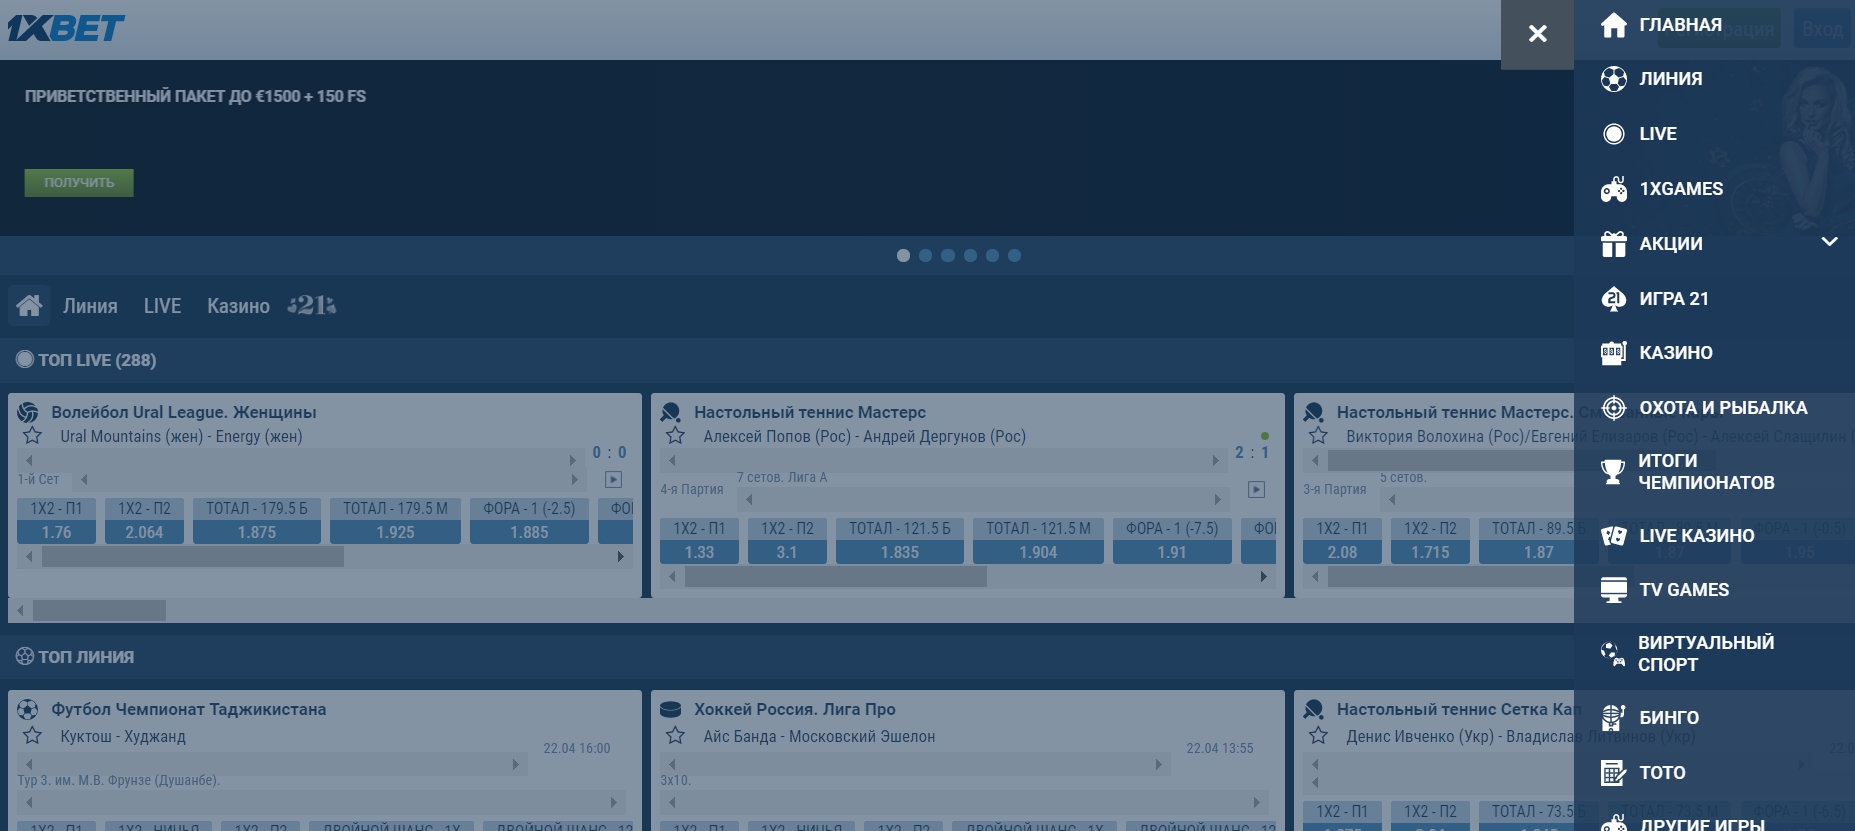1855x831 pixels.
Task: Open КАЗИНО slot machine icon
Action: click(1613, 352)
